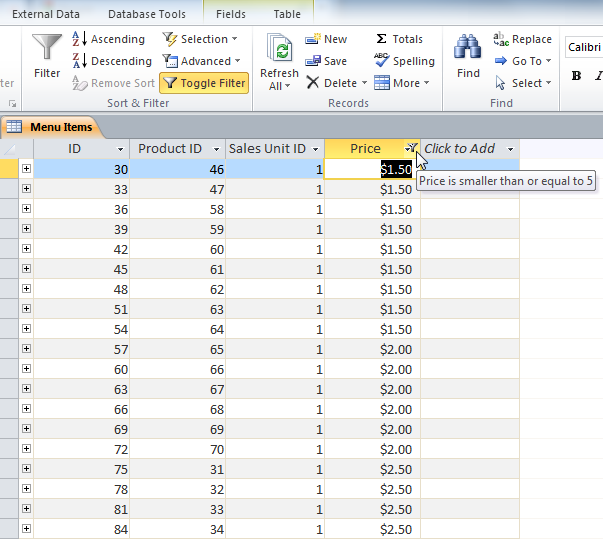Sort records Ascending

(x=109, y=39)
